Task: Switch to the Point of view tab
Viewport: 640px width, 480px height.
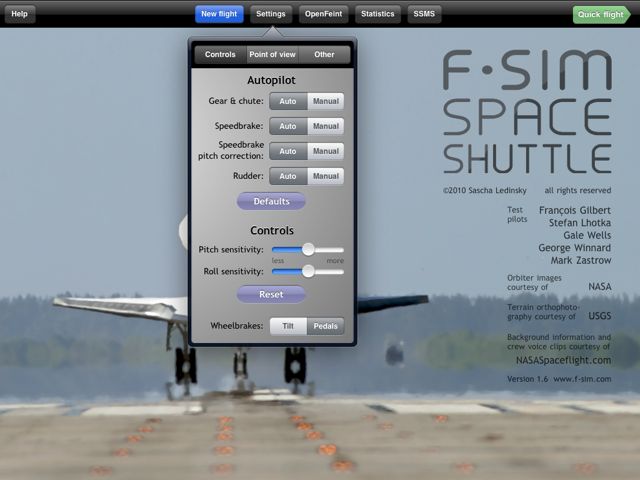Action: (x=272, y=55)
